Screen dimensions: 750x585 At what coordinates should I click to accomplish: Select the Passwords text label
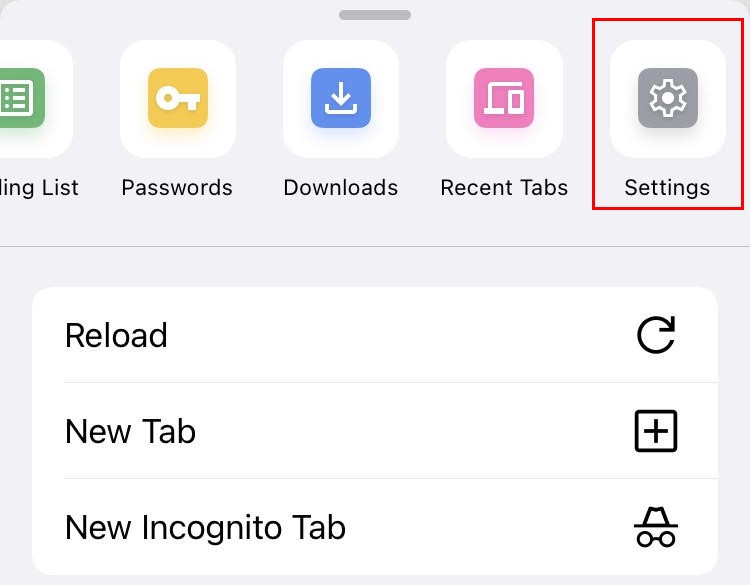point(177,188)
